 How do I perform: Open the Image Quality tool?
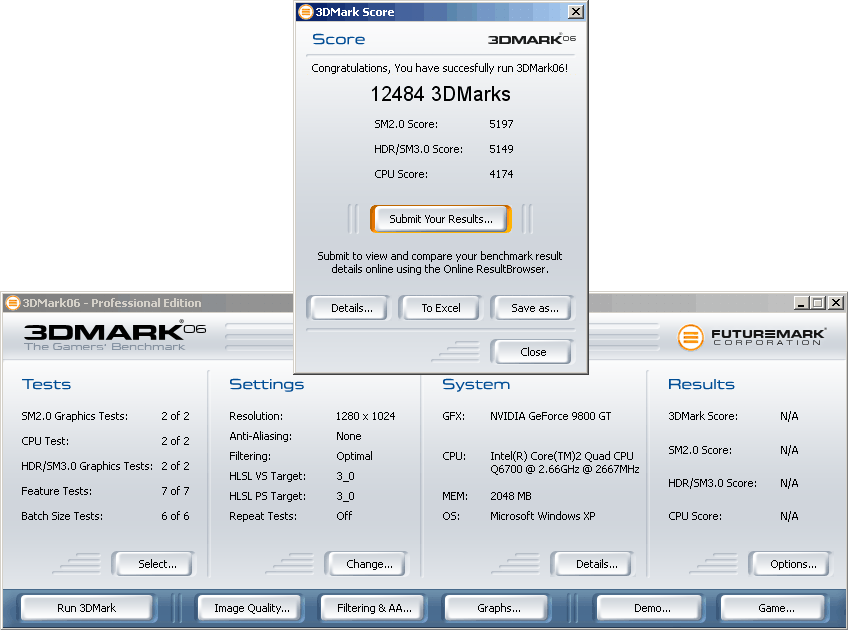pyautogui.click(x=251, y=608)
